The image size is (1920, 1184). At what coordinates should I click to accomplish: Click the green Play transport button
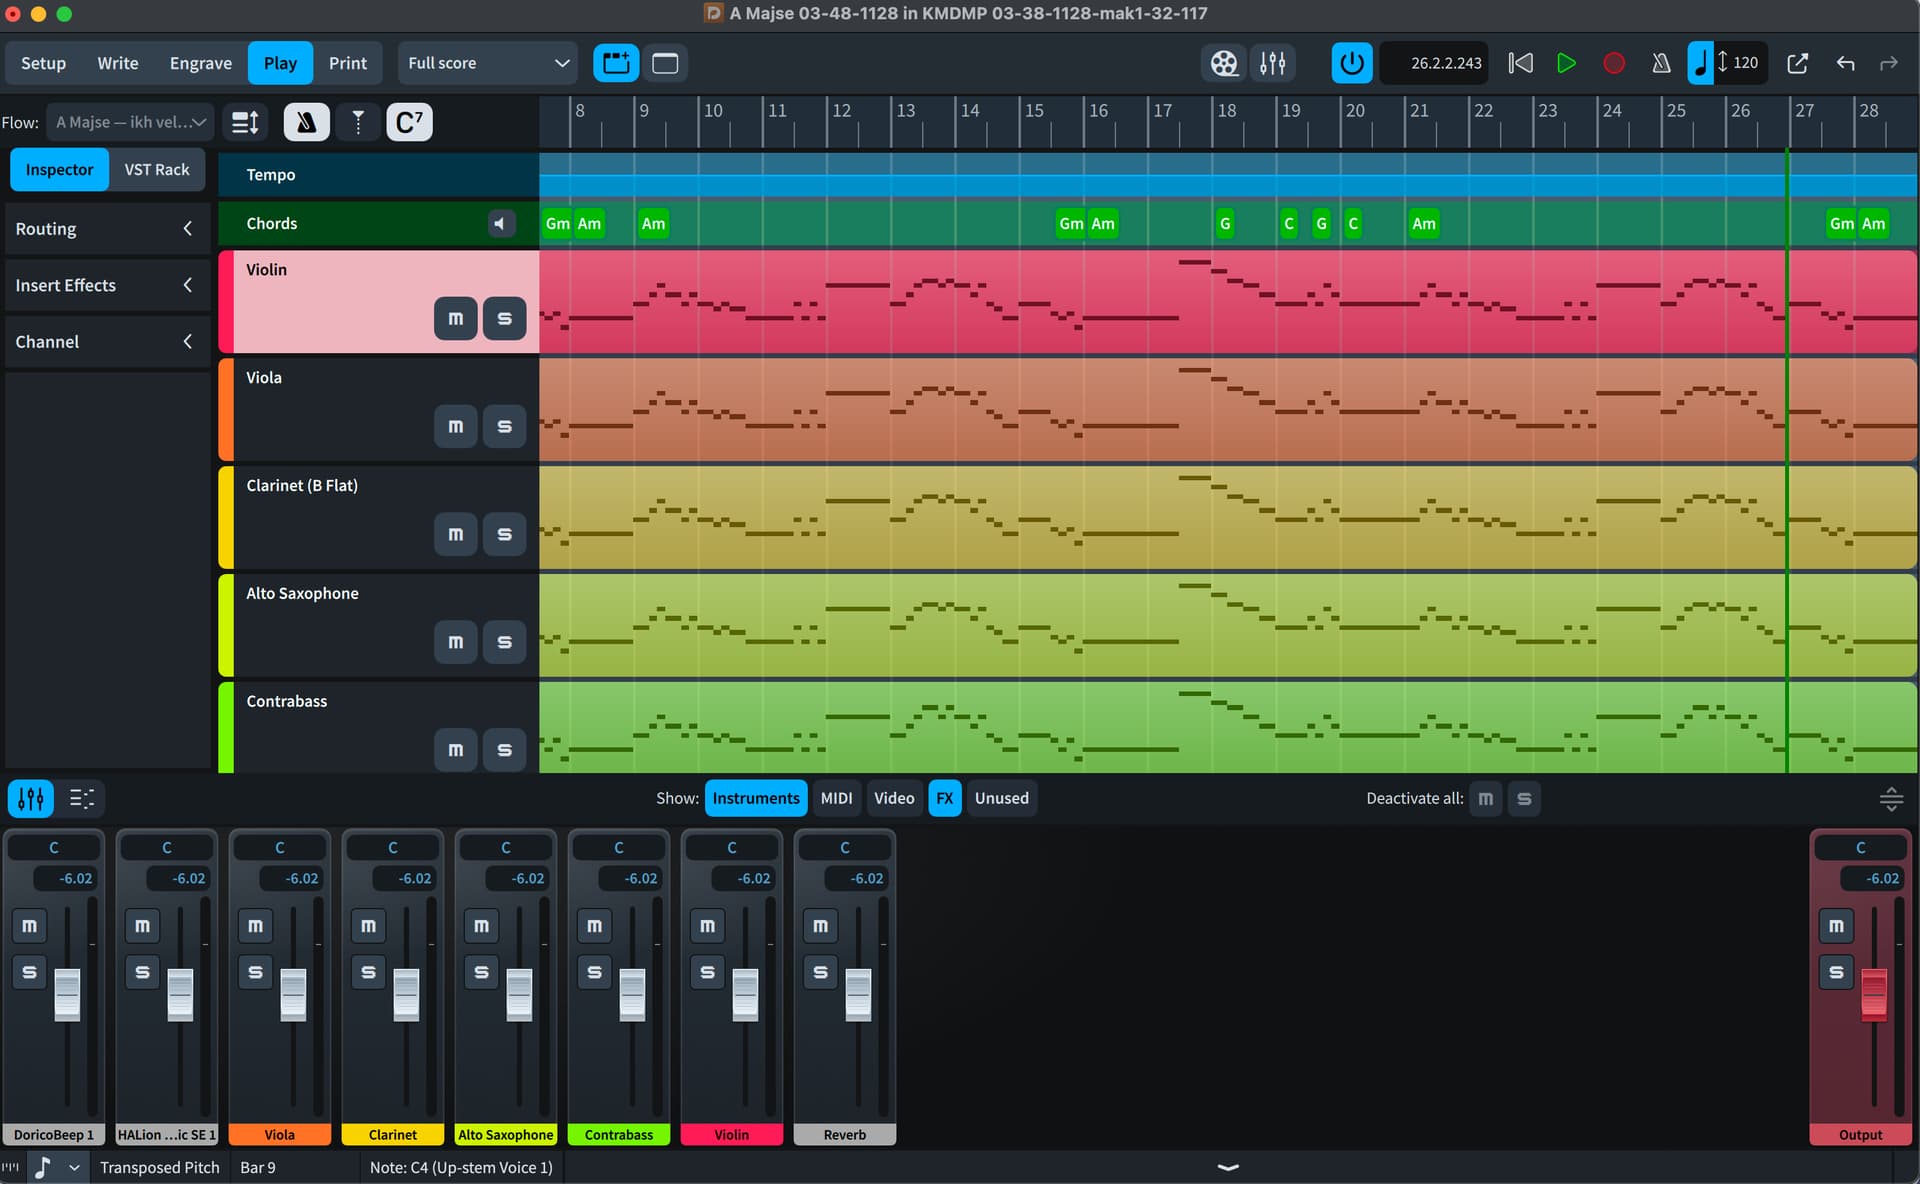pyautogui.click(x=1566, y=63)
